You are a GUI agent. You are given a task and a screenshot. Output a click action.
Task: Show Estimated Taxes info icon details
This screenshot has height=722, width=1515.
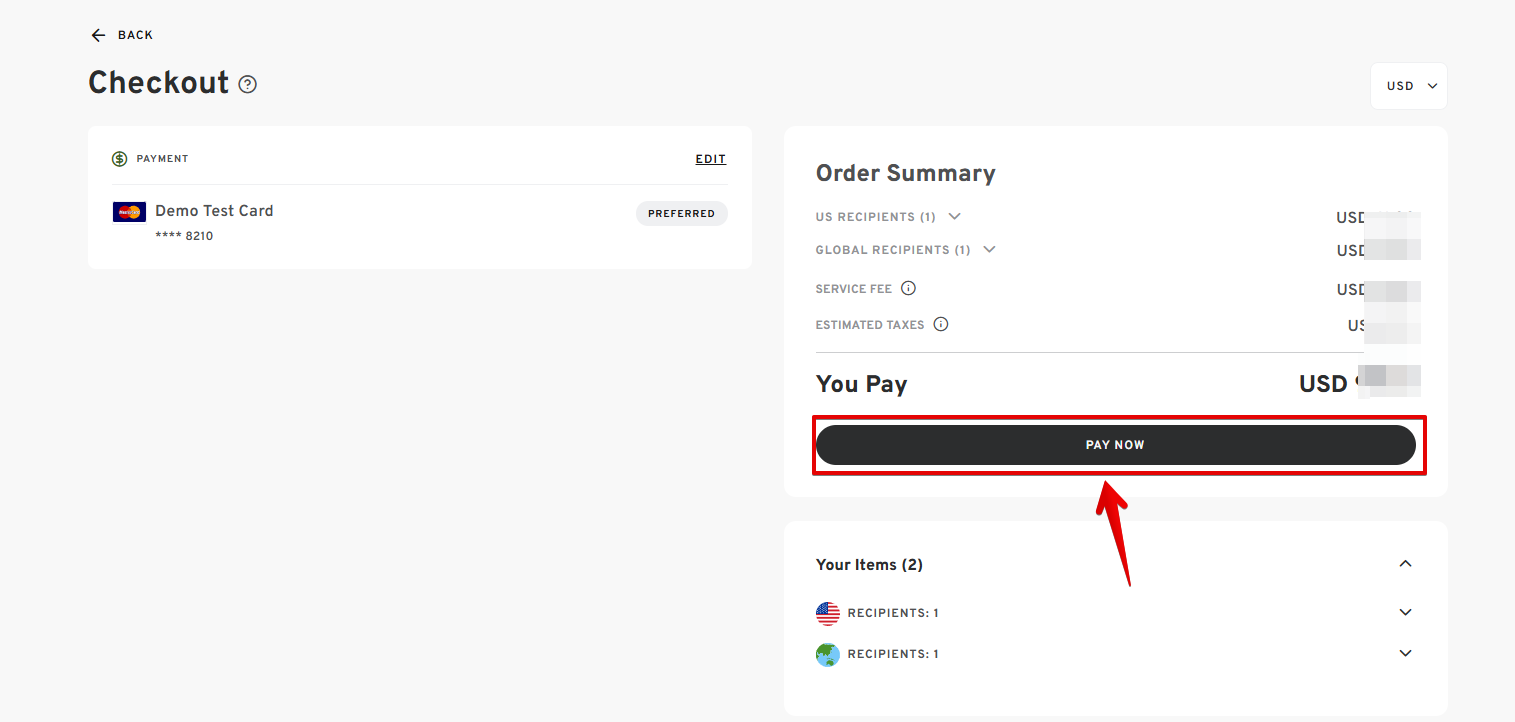[x=940, y=324]
